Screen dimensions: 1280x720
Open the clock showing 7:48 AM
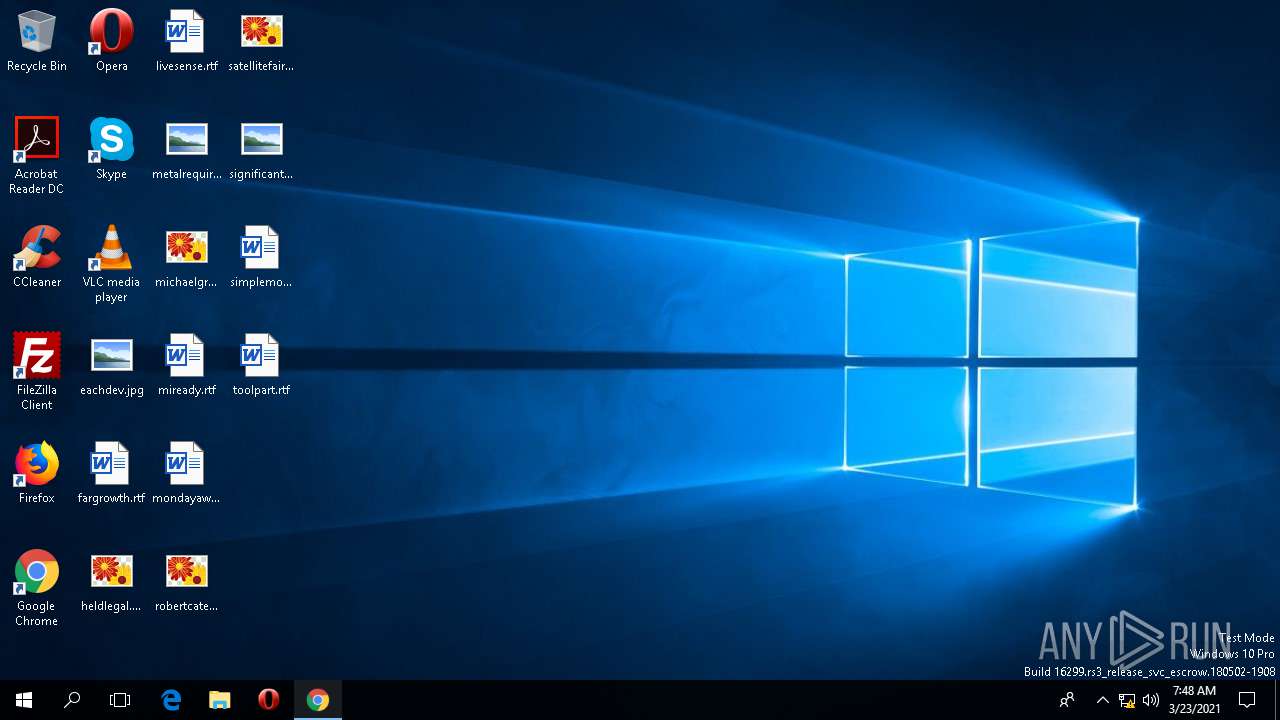point(1194,700)
